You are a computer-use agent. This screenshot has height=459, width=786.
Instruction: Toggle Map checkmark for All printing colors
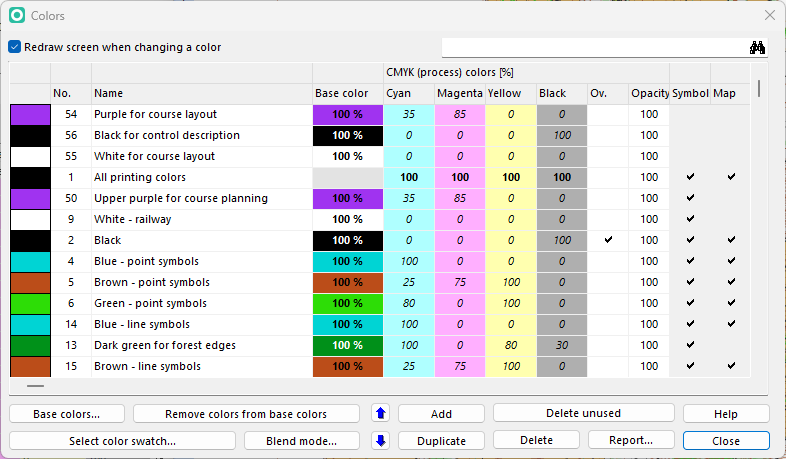[x=731, y=176]
